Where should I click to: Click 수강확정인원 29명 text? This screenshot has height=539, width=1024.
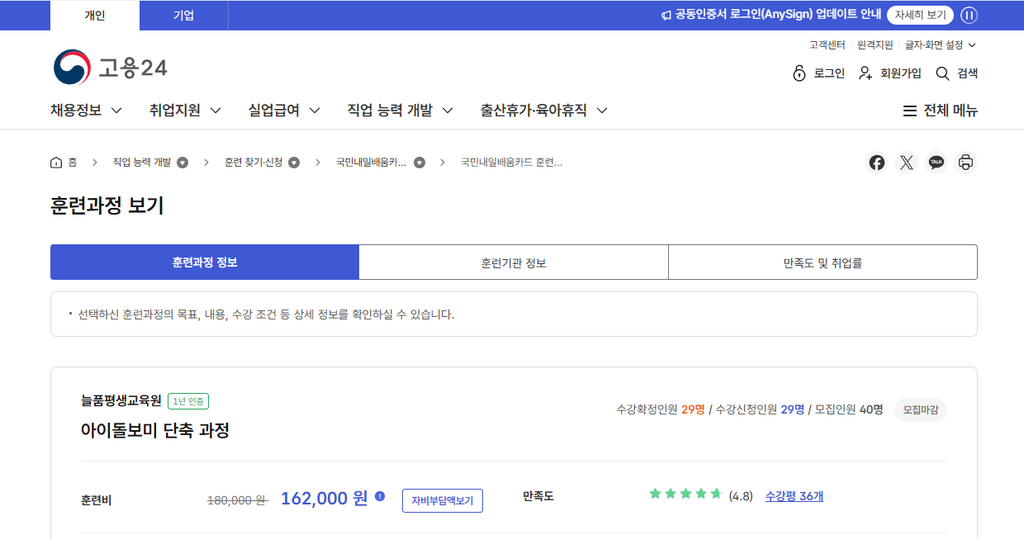pos(660,410)
